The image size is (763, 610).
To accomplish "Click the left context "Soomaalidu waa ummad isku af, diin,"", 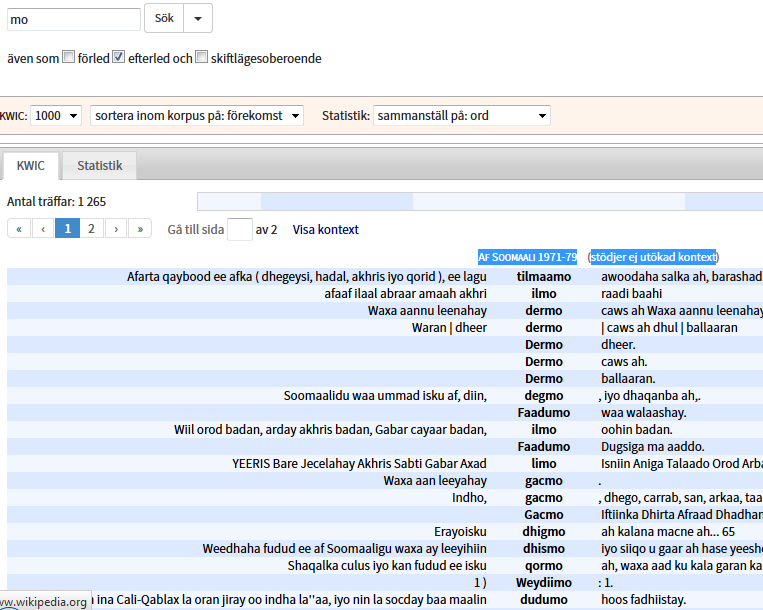I will (x=385, y=396).
